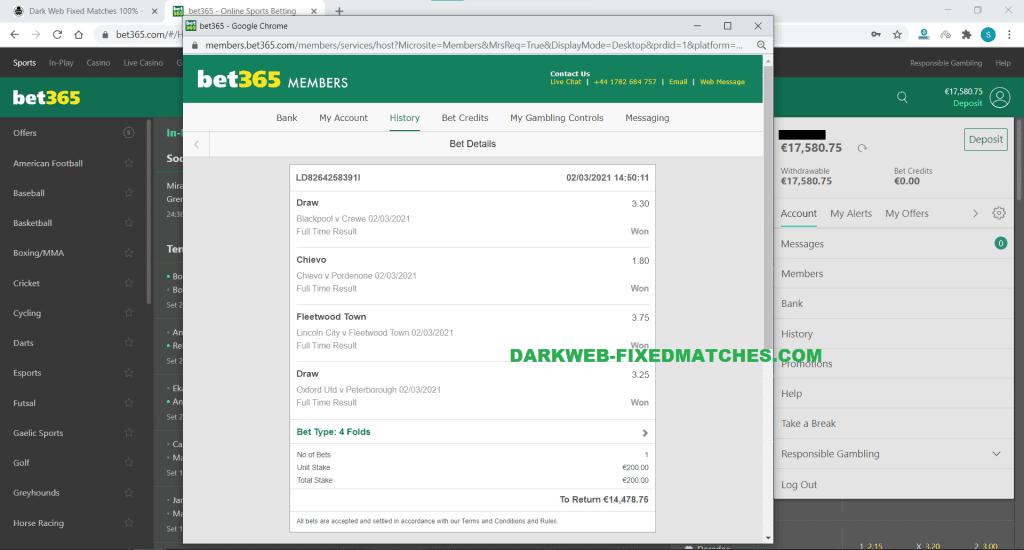Go back using the Bet Details arrow
This screenshot has height=550, width=1024.
pos(197,144)
